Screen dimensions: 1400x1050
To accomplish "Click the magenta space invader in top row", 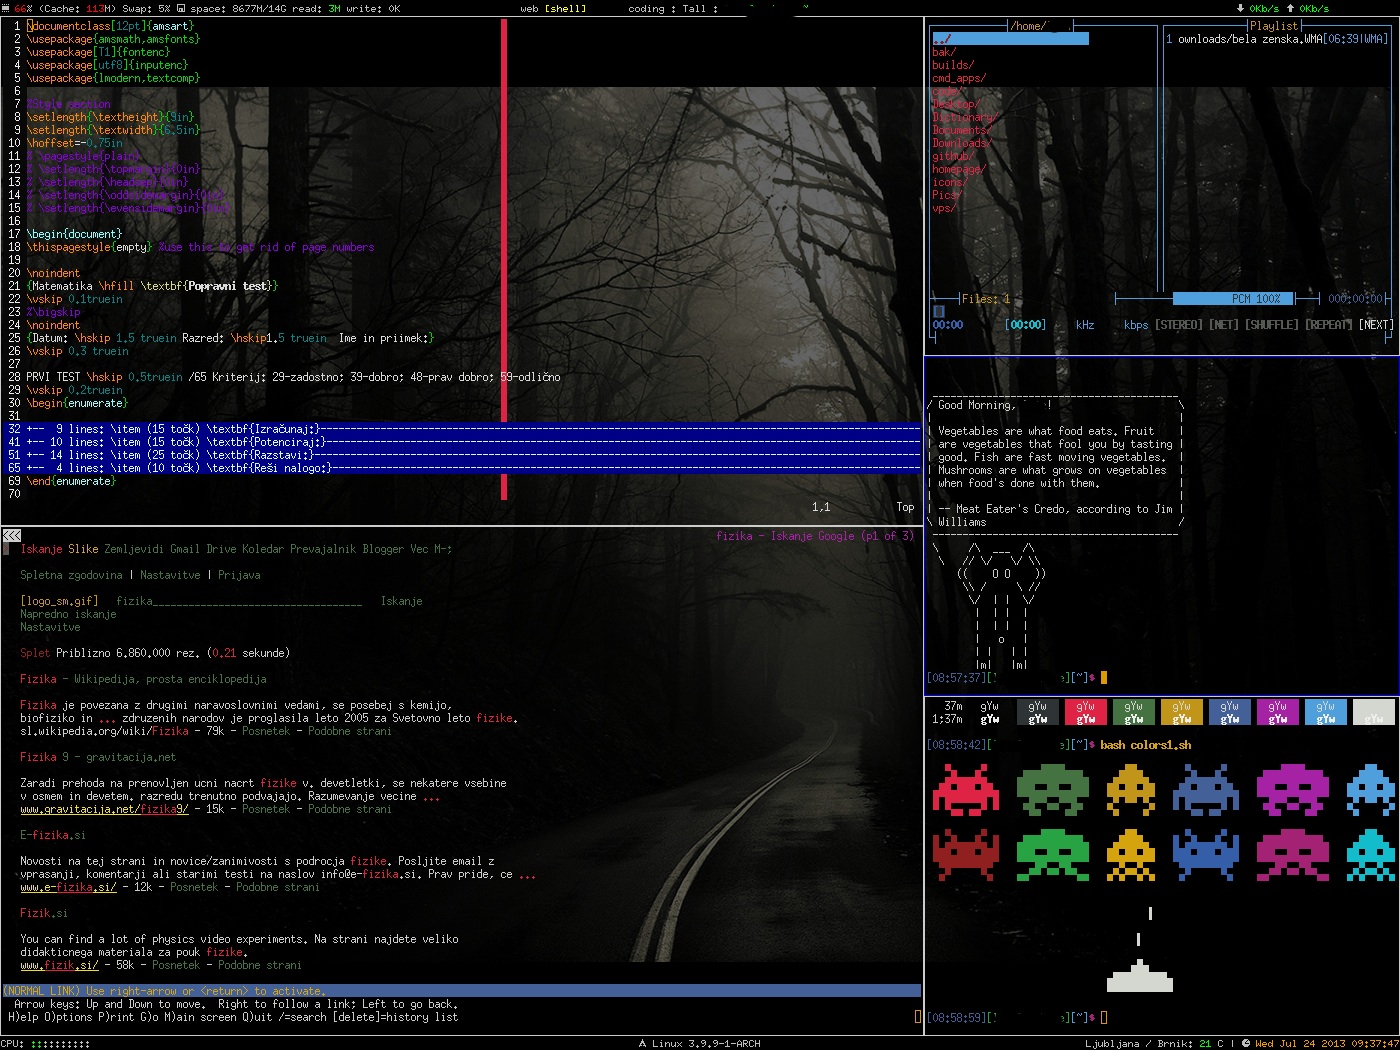I will [x=1292, y=790].
